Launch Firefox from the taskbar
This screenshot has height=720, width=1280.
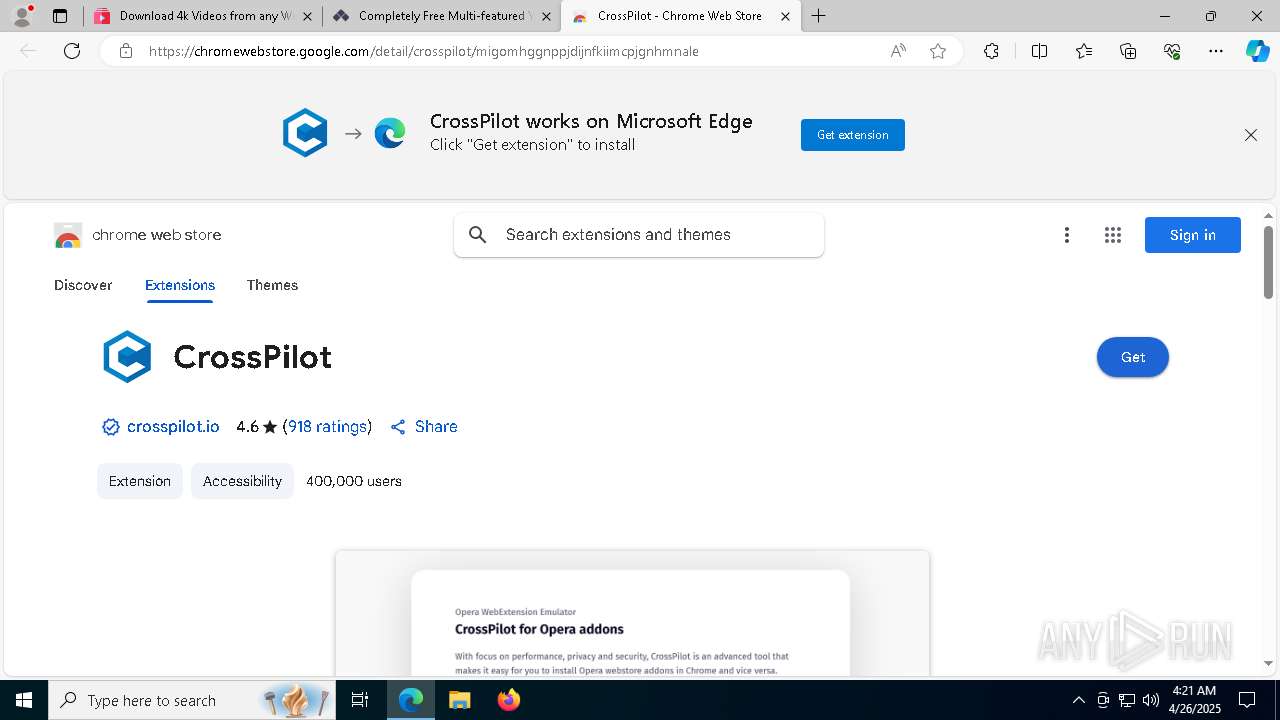[x=508, y=700]
